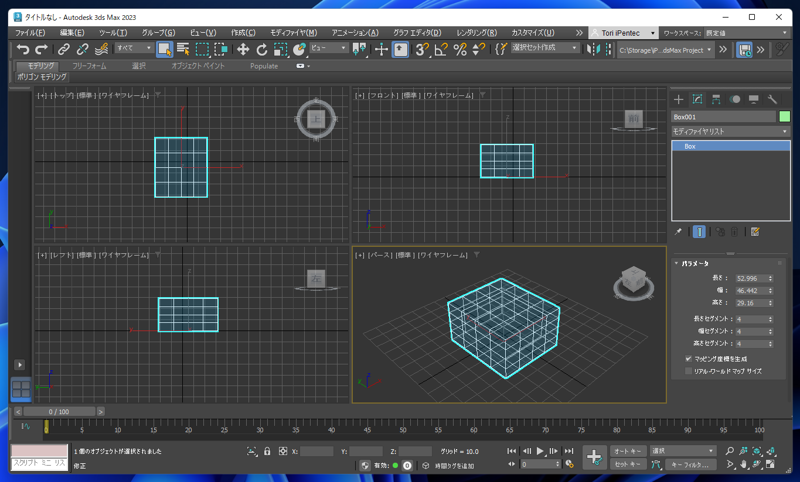Click the Configure Modifier Sets icon

point(755,232)
